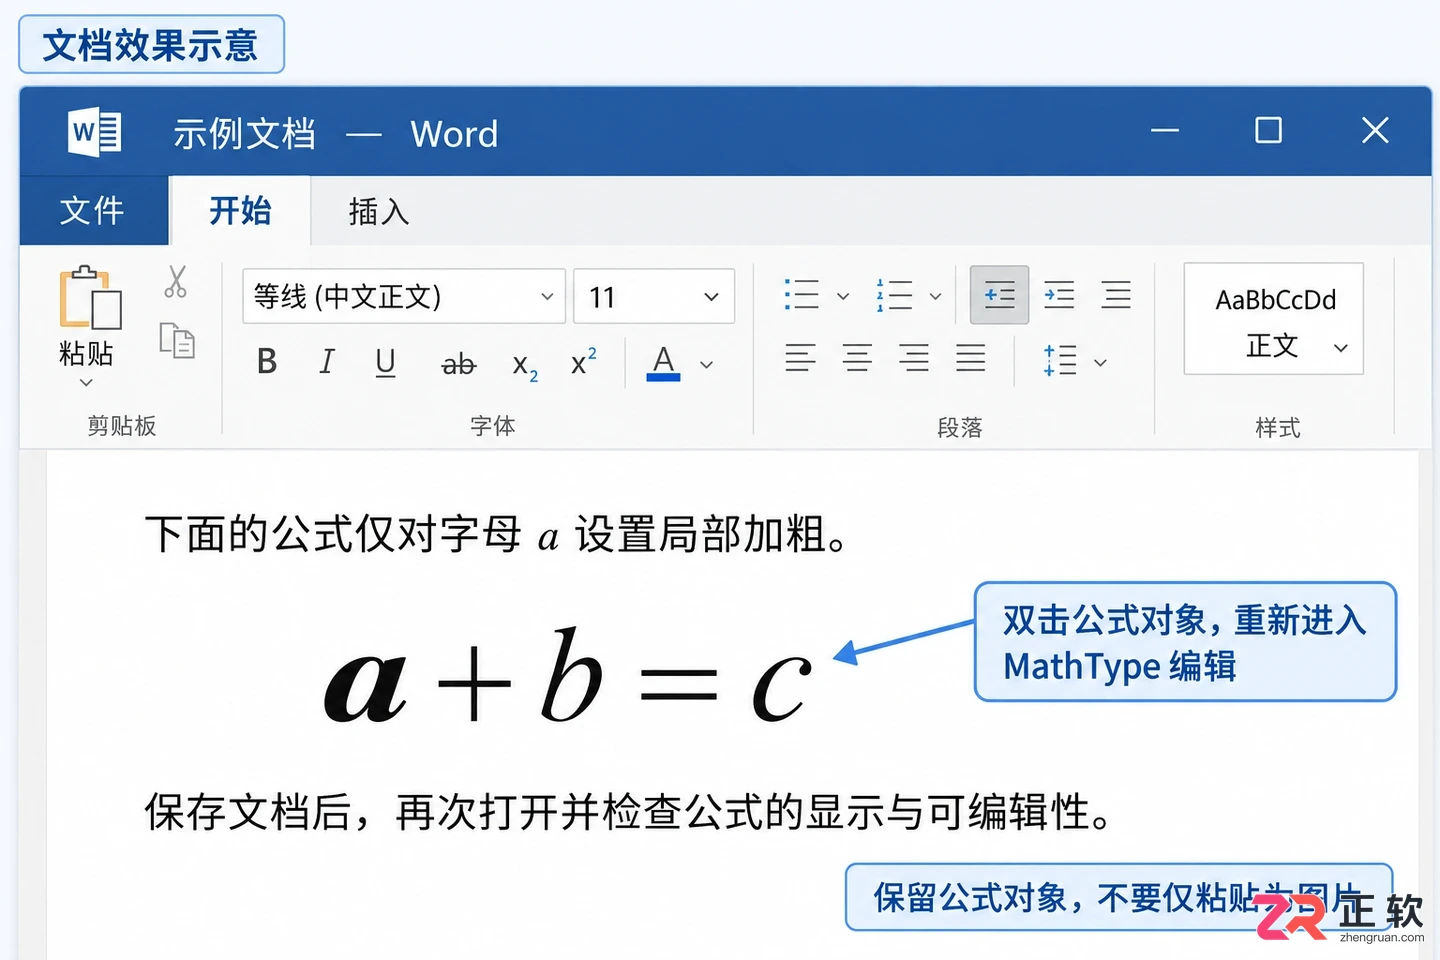Click the line spacing icon
This screenshot has height=960, width=1440.
1060,360
